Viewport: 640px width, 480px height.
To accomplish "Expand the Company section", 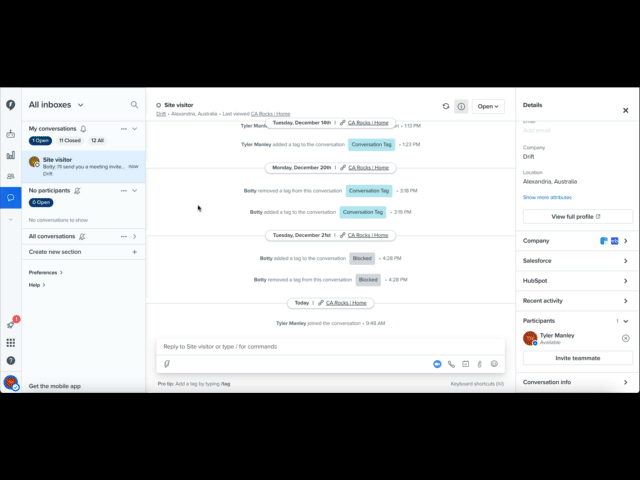I will (578, 241).
